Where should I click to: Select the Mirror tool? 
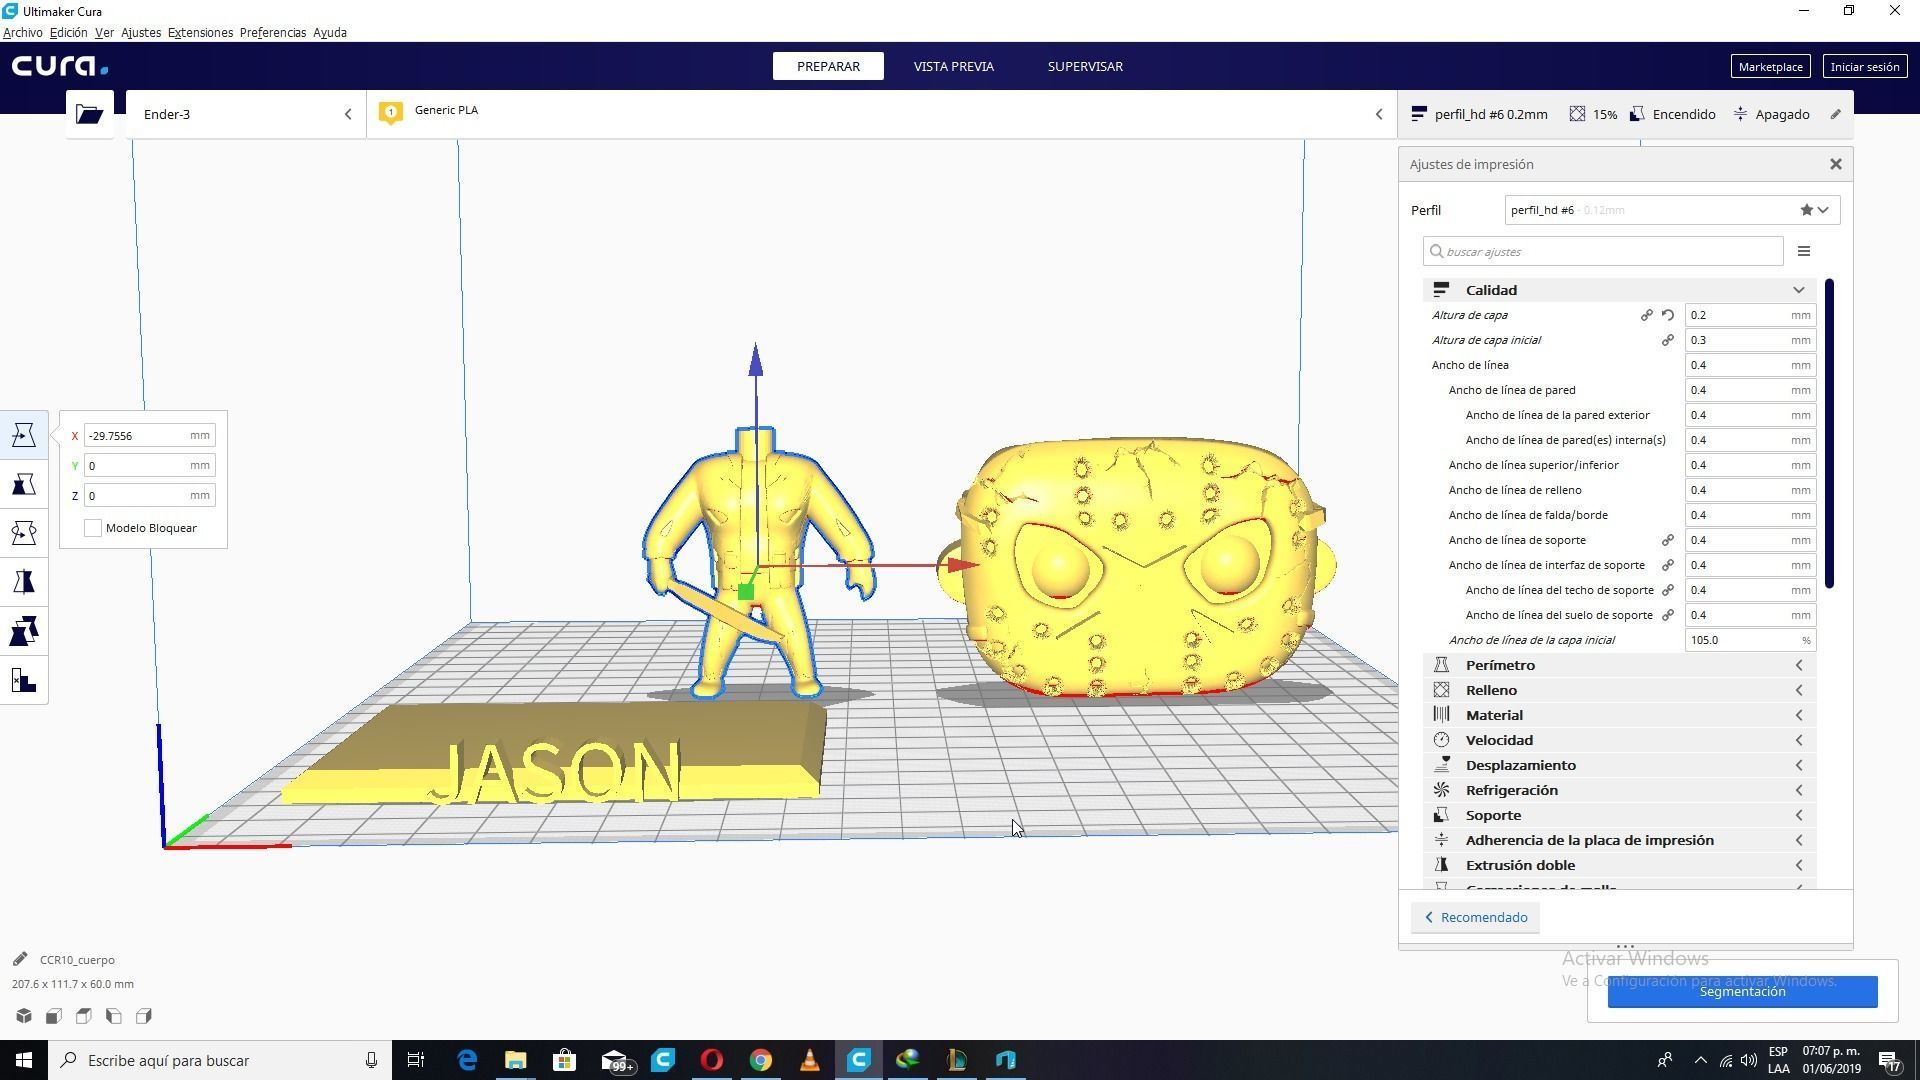tap(24, 582)
